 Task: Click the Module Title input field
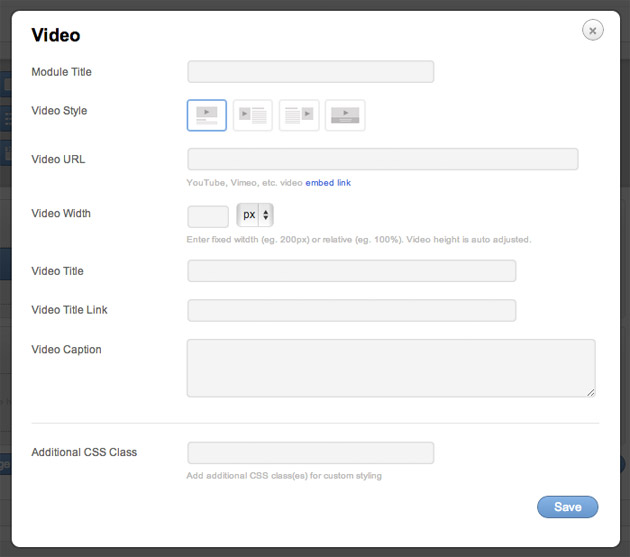(x=311, y=72)
